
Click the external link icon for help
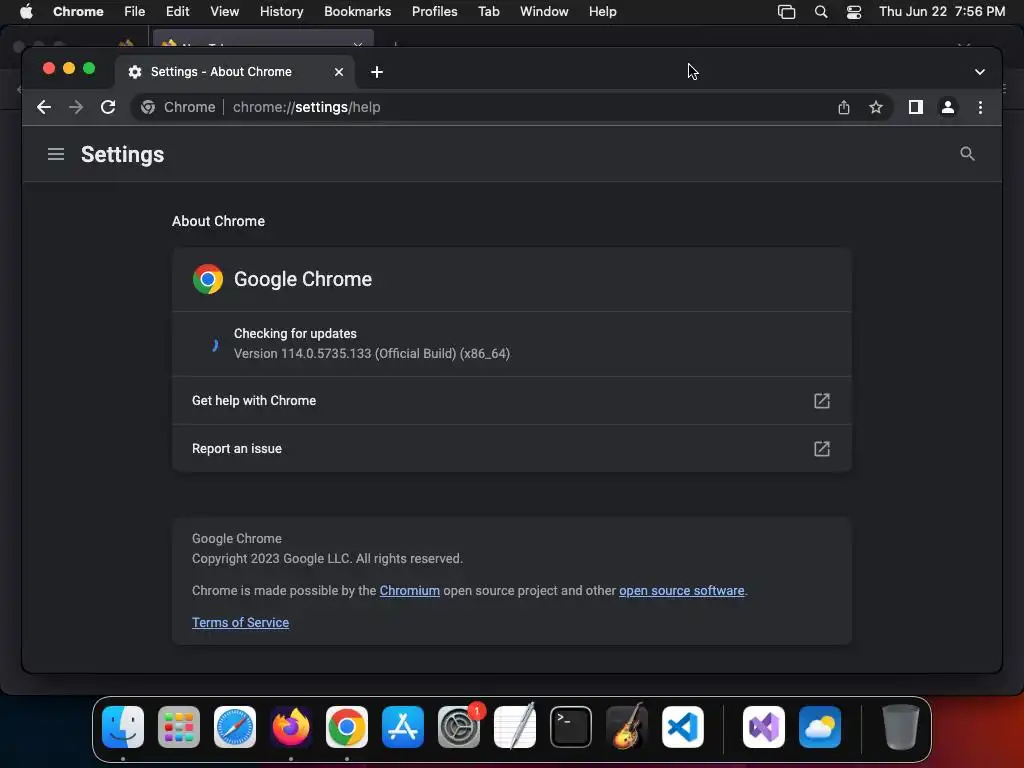click(822, 401)
